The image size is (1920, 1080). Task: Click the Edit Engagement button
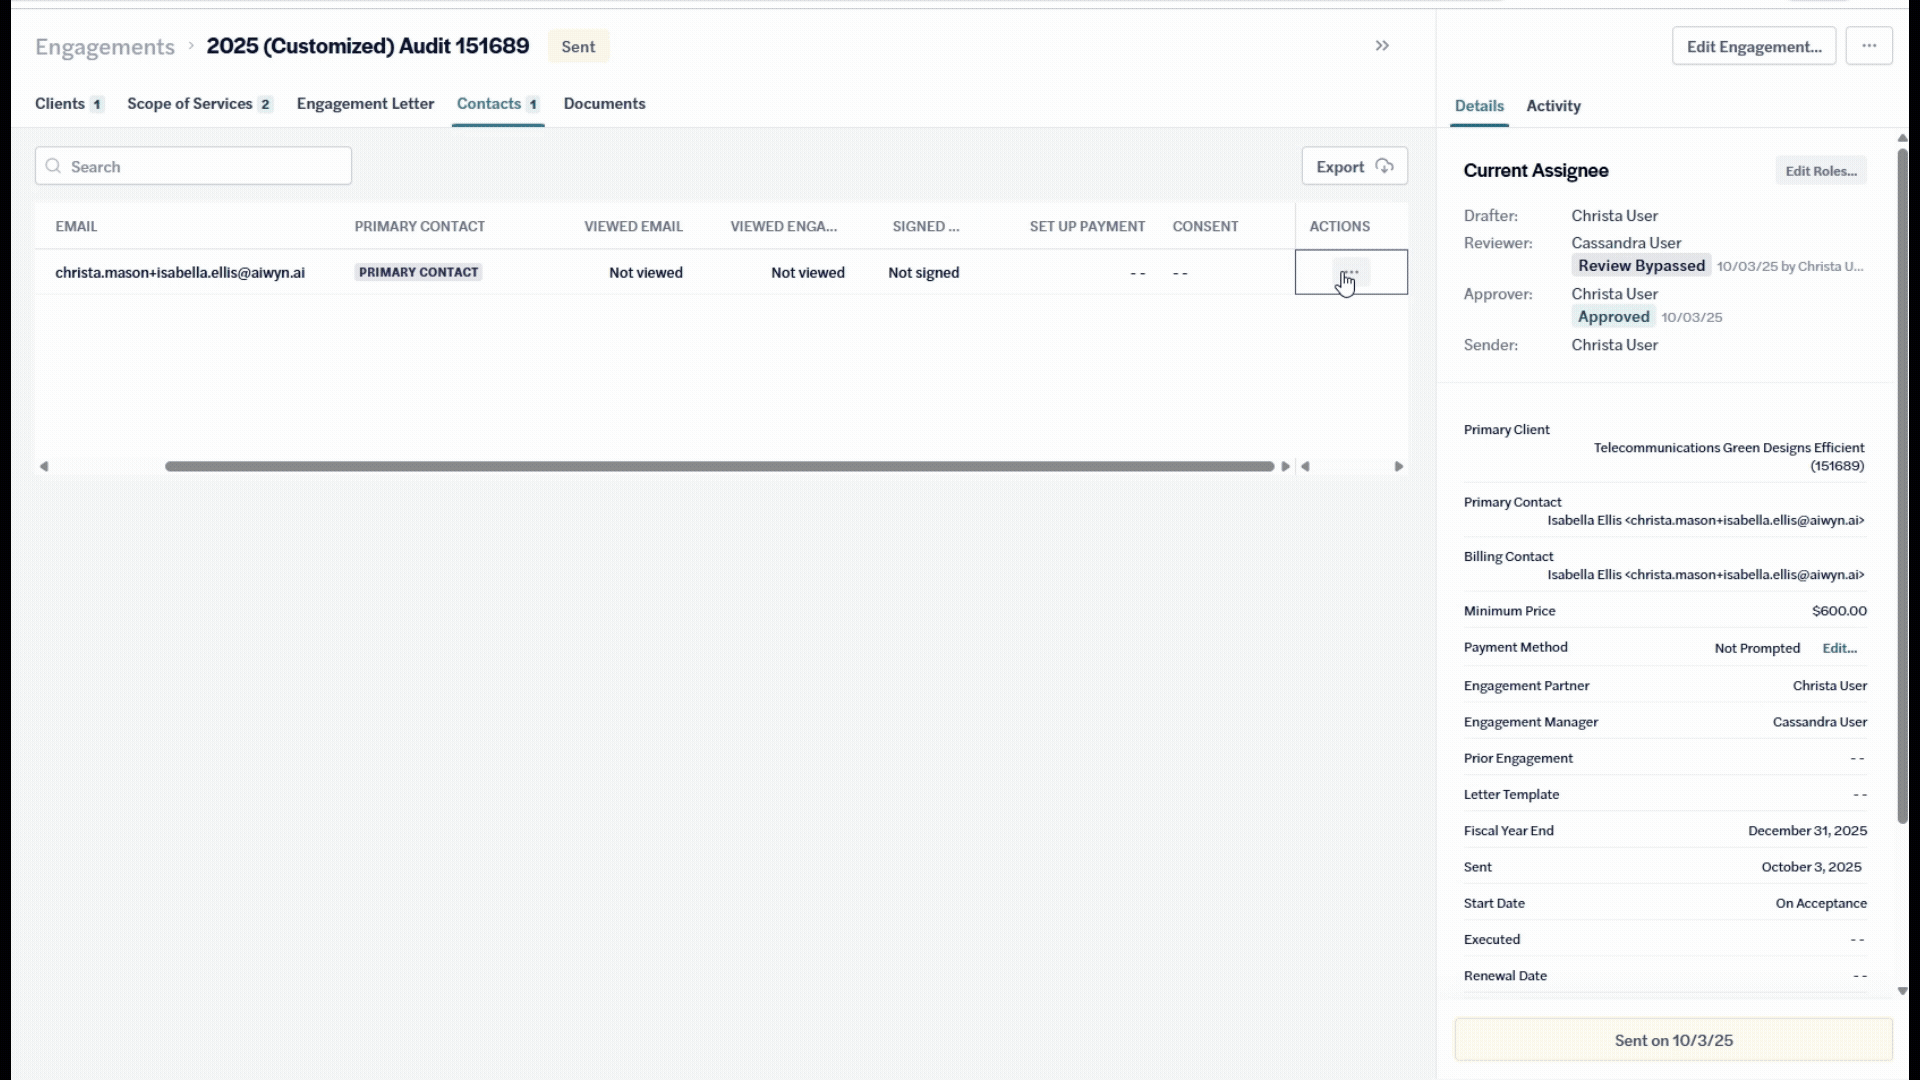[x=1754, y=46]
